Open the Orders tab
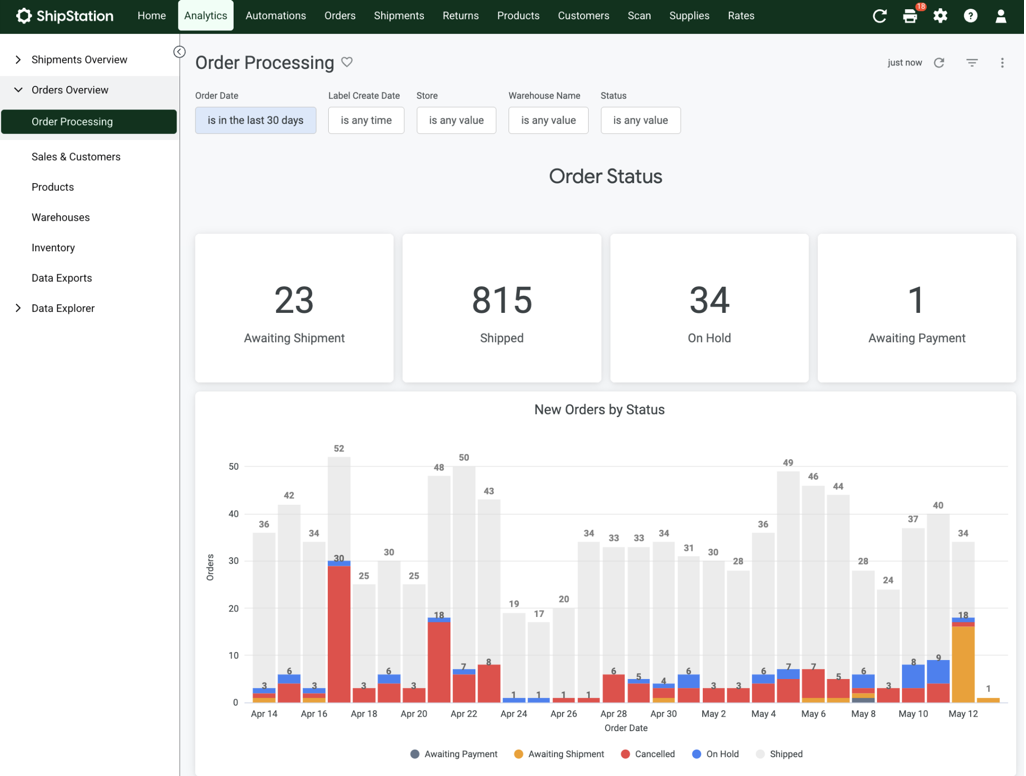The height and width of the screenshot is (776, 1026). [x=340, y=16]
